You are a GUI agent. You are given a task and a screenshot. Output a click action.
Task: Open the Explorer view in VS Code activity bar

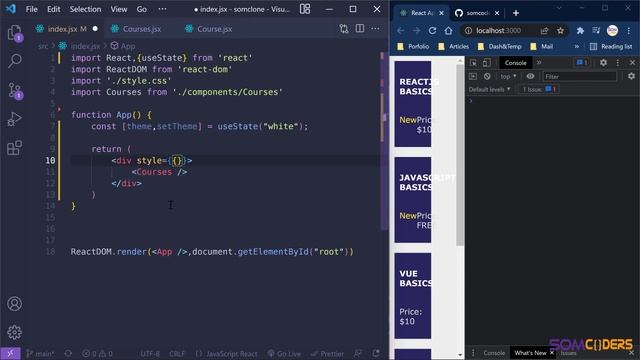[15, 33]
